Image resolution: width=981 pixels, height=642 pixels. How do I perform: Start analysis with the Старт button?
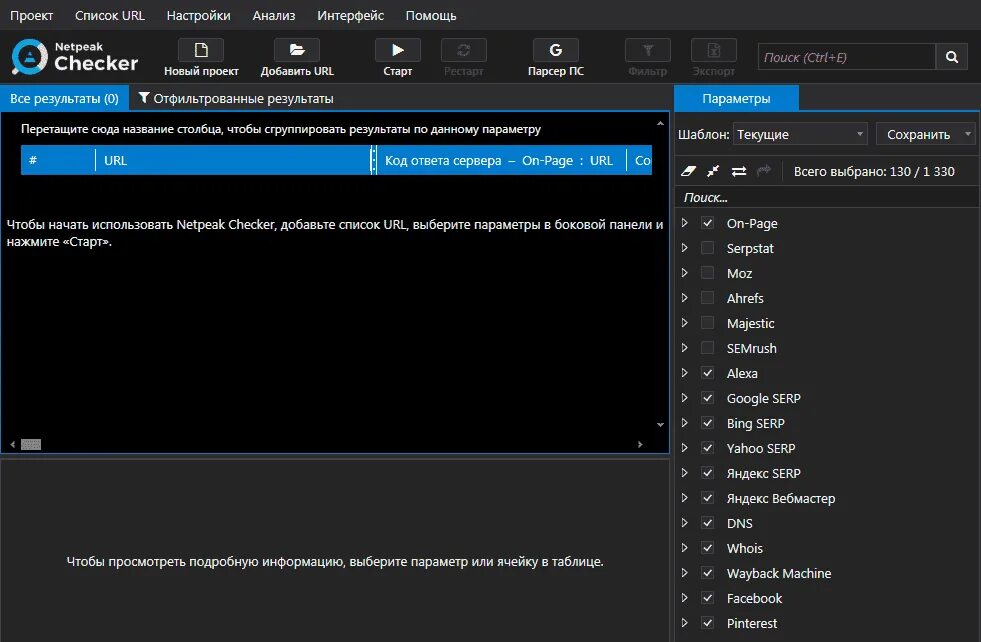397,58
